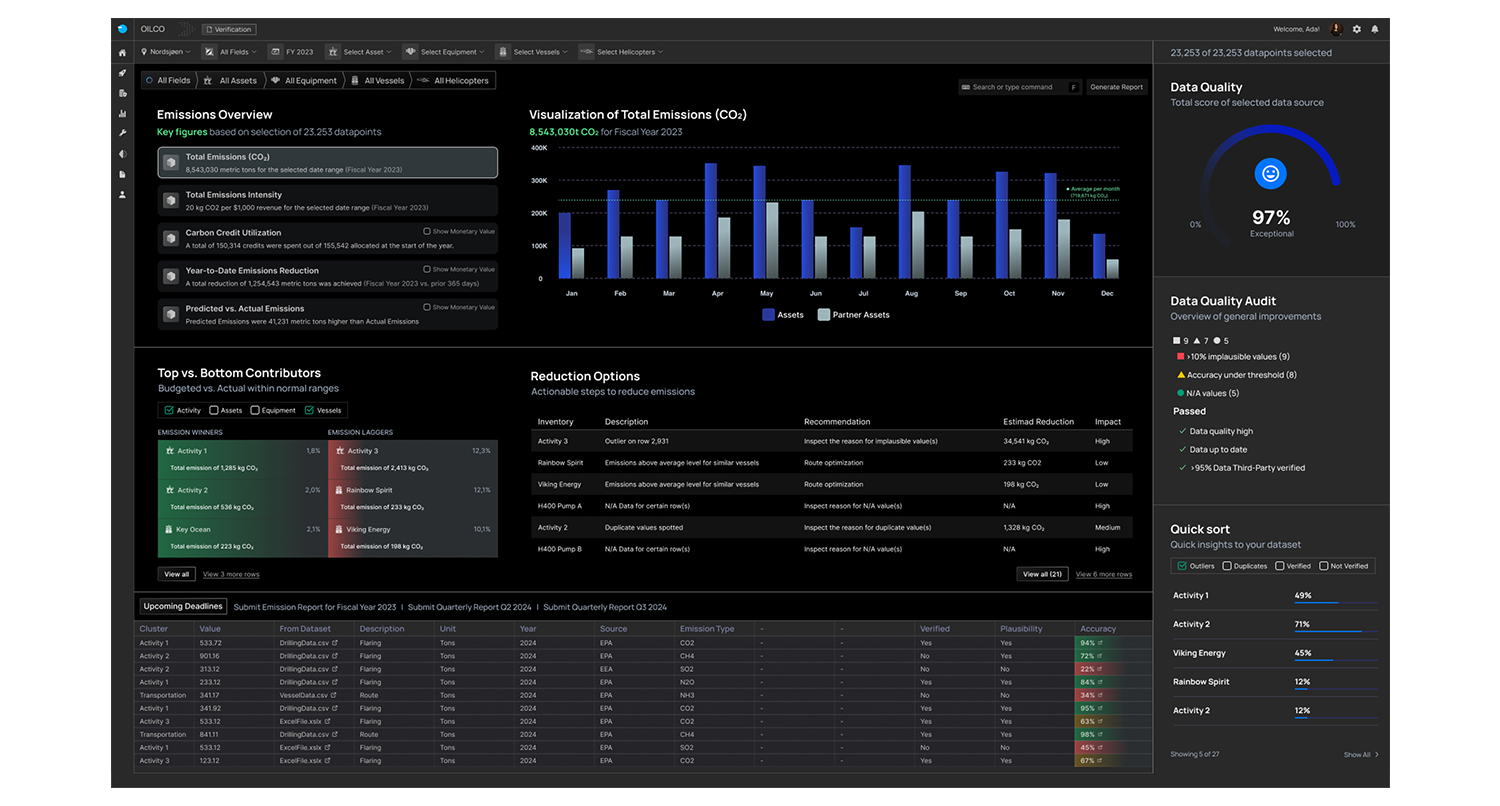
Task: Select the All Helicopters breadcrumb tab
Action: (x=454, y=81)
